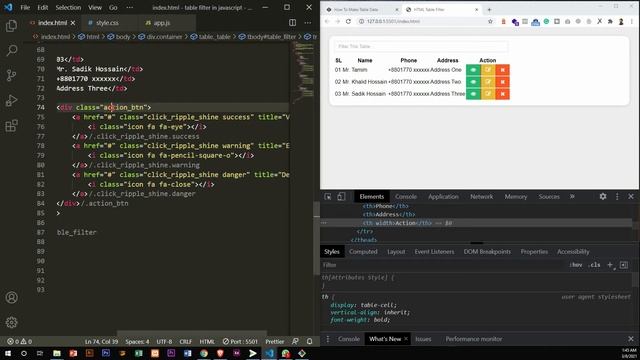Open the VS Code overflow menu ellipsis
The image size is (640, 360).
pyautogui.click(x=129, y=7)
